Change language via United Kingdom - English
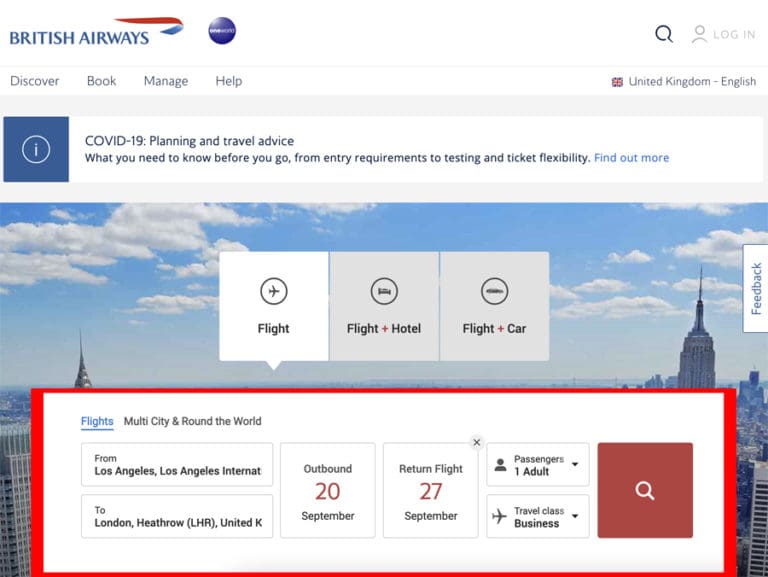The height and width of the screenshot is (577, 768). (x=692, y=81)
